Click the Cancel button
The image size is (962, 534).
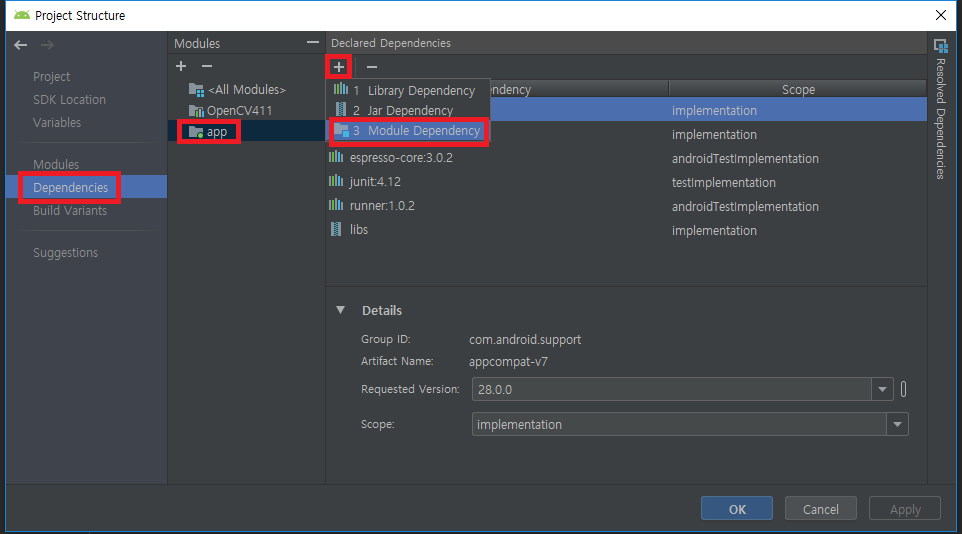pyautogui.click(x=821, y=509)
